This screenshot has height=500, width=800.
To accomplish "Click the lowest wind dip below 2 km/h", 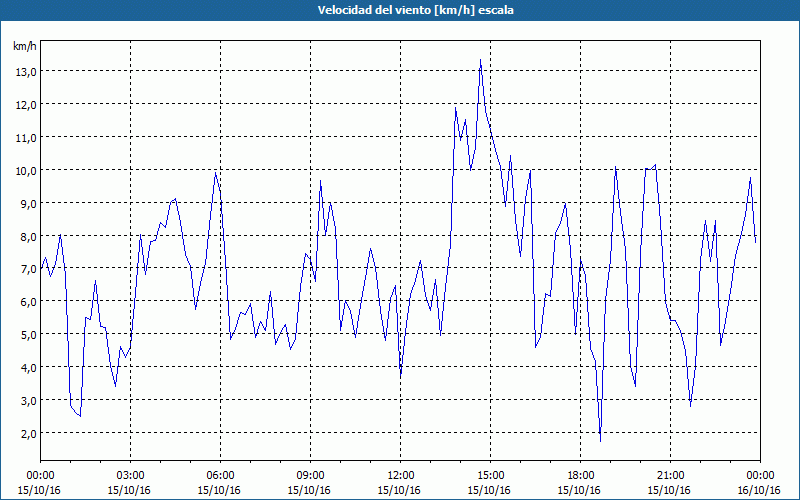I will [601, 441].
